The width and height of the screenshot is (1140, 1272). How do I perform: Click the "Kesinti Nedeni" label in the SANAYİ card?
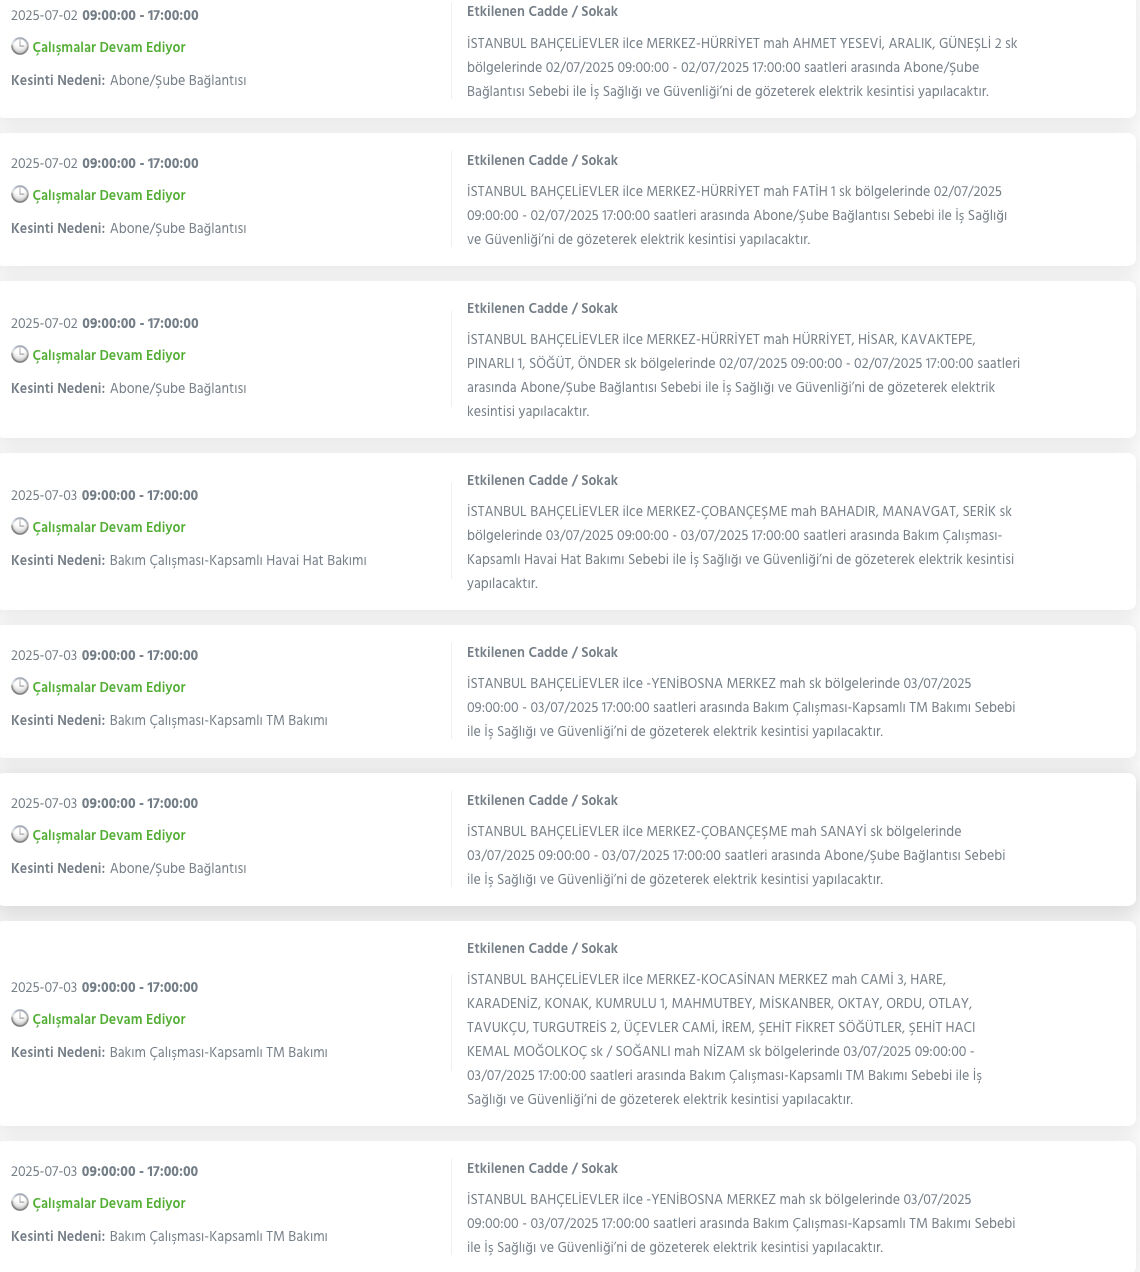[x=58, y=868]
